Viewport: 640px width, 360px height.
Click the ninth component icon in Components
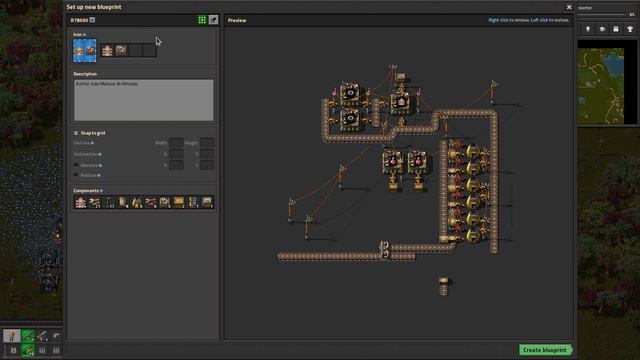(x=193, y=202)
